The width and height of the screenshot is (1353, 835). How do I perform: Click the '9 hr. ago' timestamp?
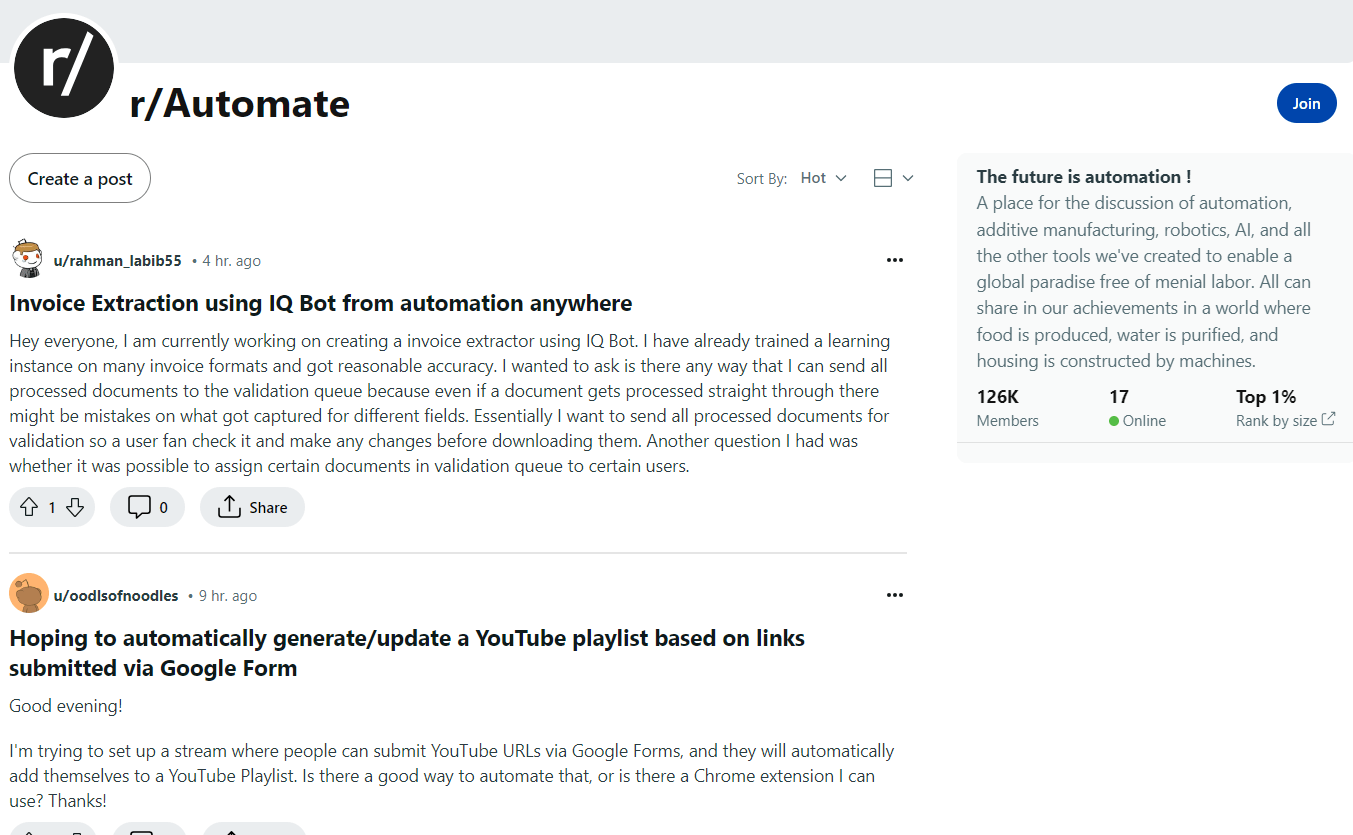228,595
